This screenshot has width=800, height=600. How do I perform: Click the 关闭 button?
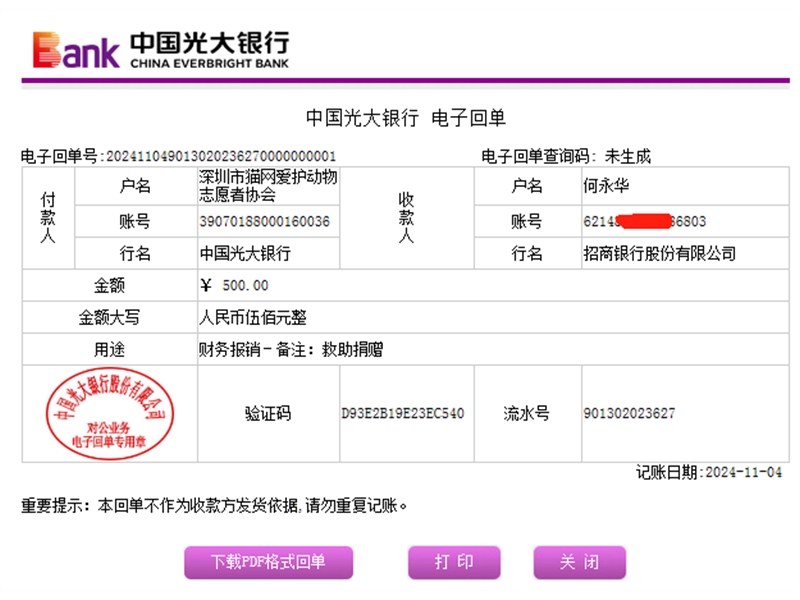click(580, 562)
